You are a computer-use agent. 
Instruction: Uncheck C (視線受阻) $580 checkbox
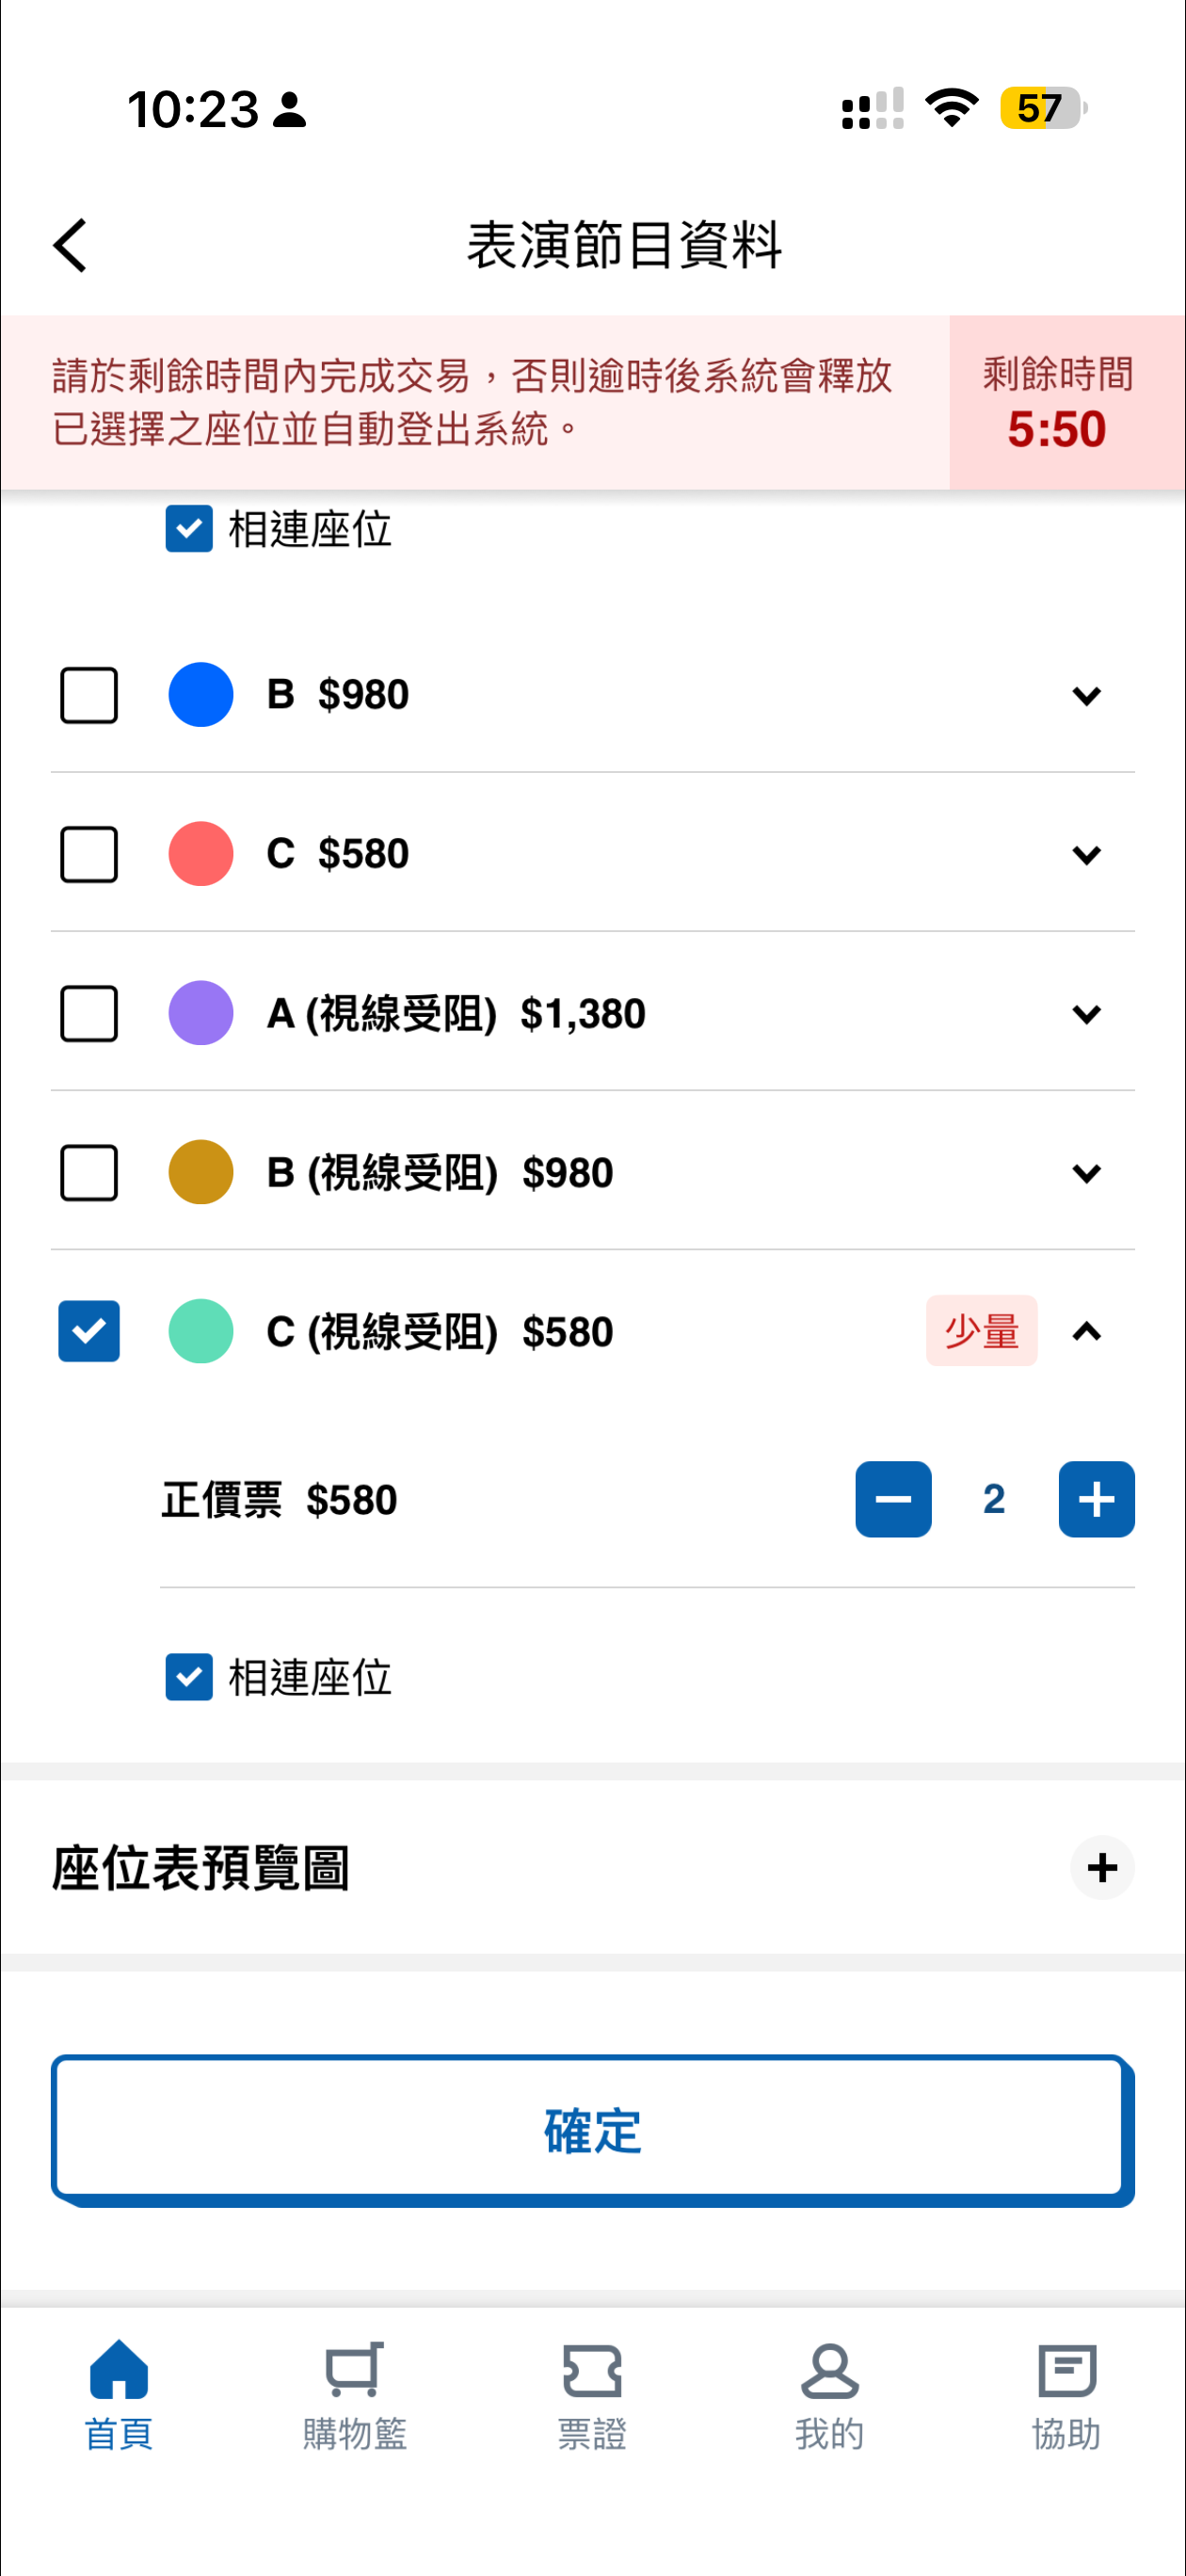(x=89, y=1331)
